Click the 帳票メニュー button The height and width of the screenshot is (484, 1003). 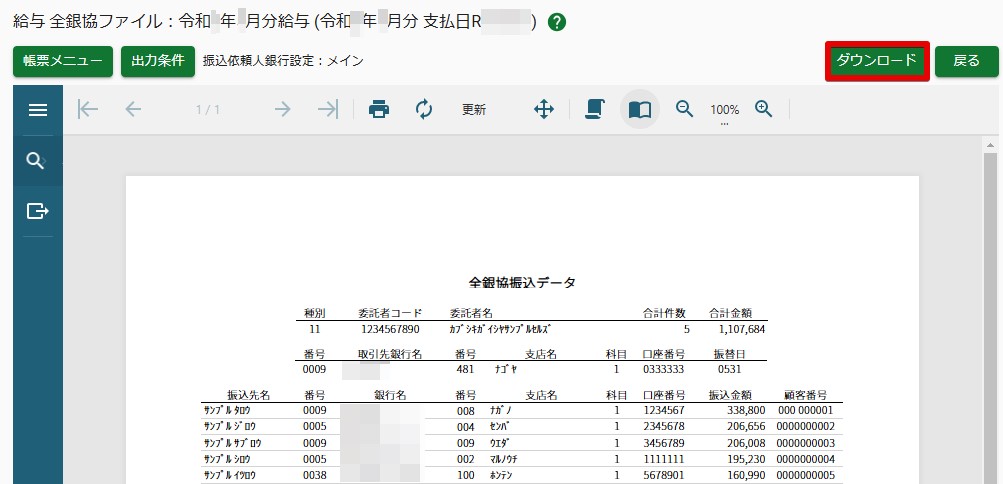(63, 61)
